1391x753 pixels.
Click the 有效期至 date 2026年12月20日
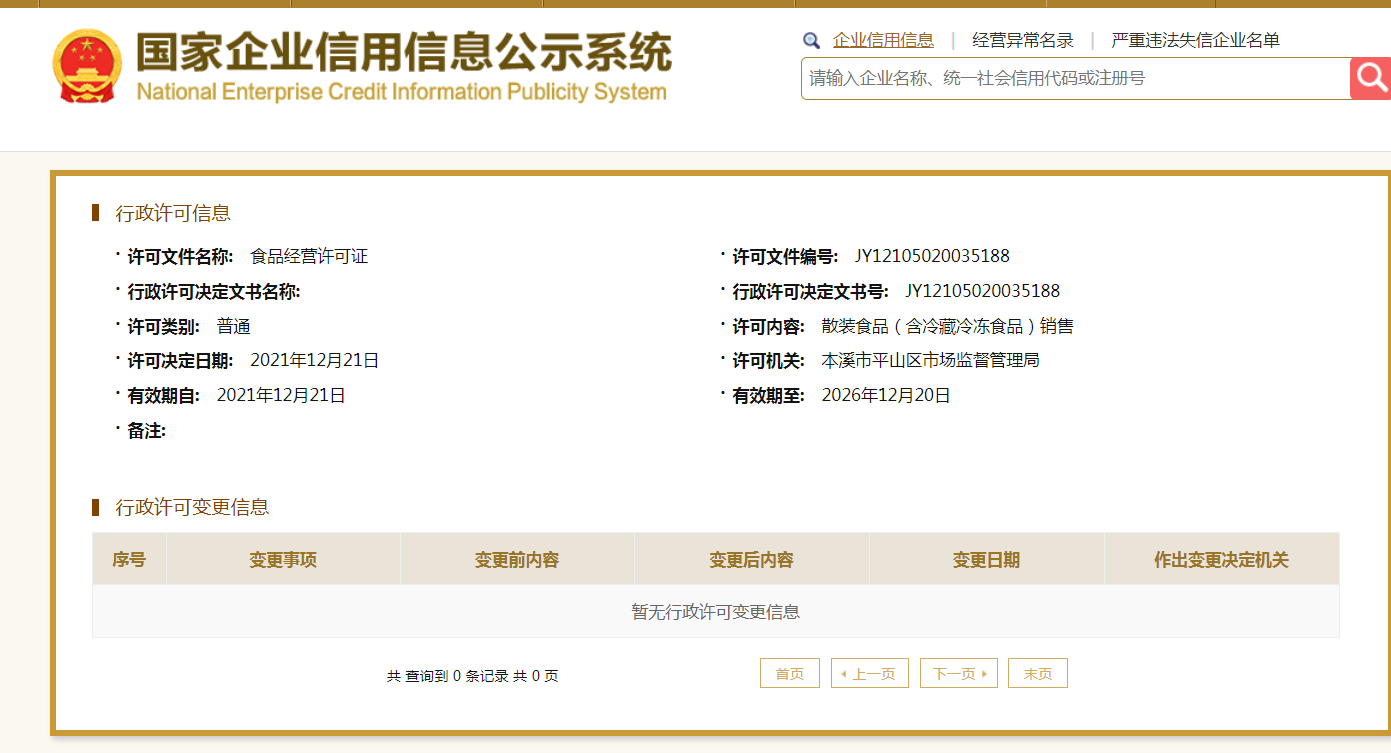(886, 395)
